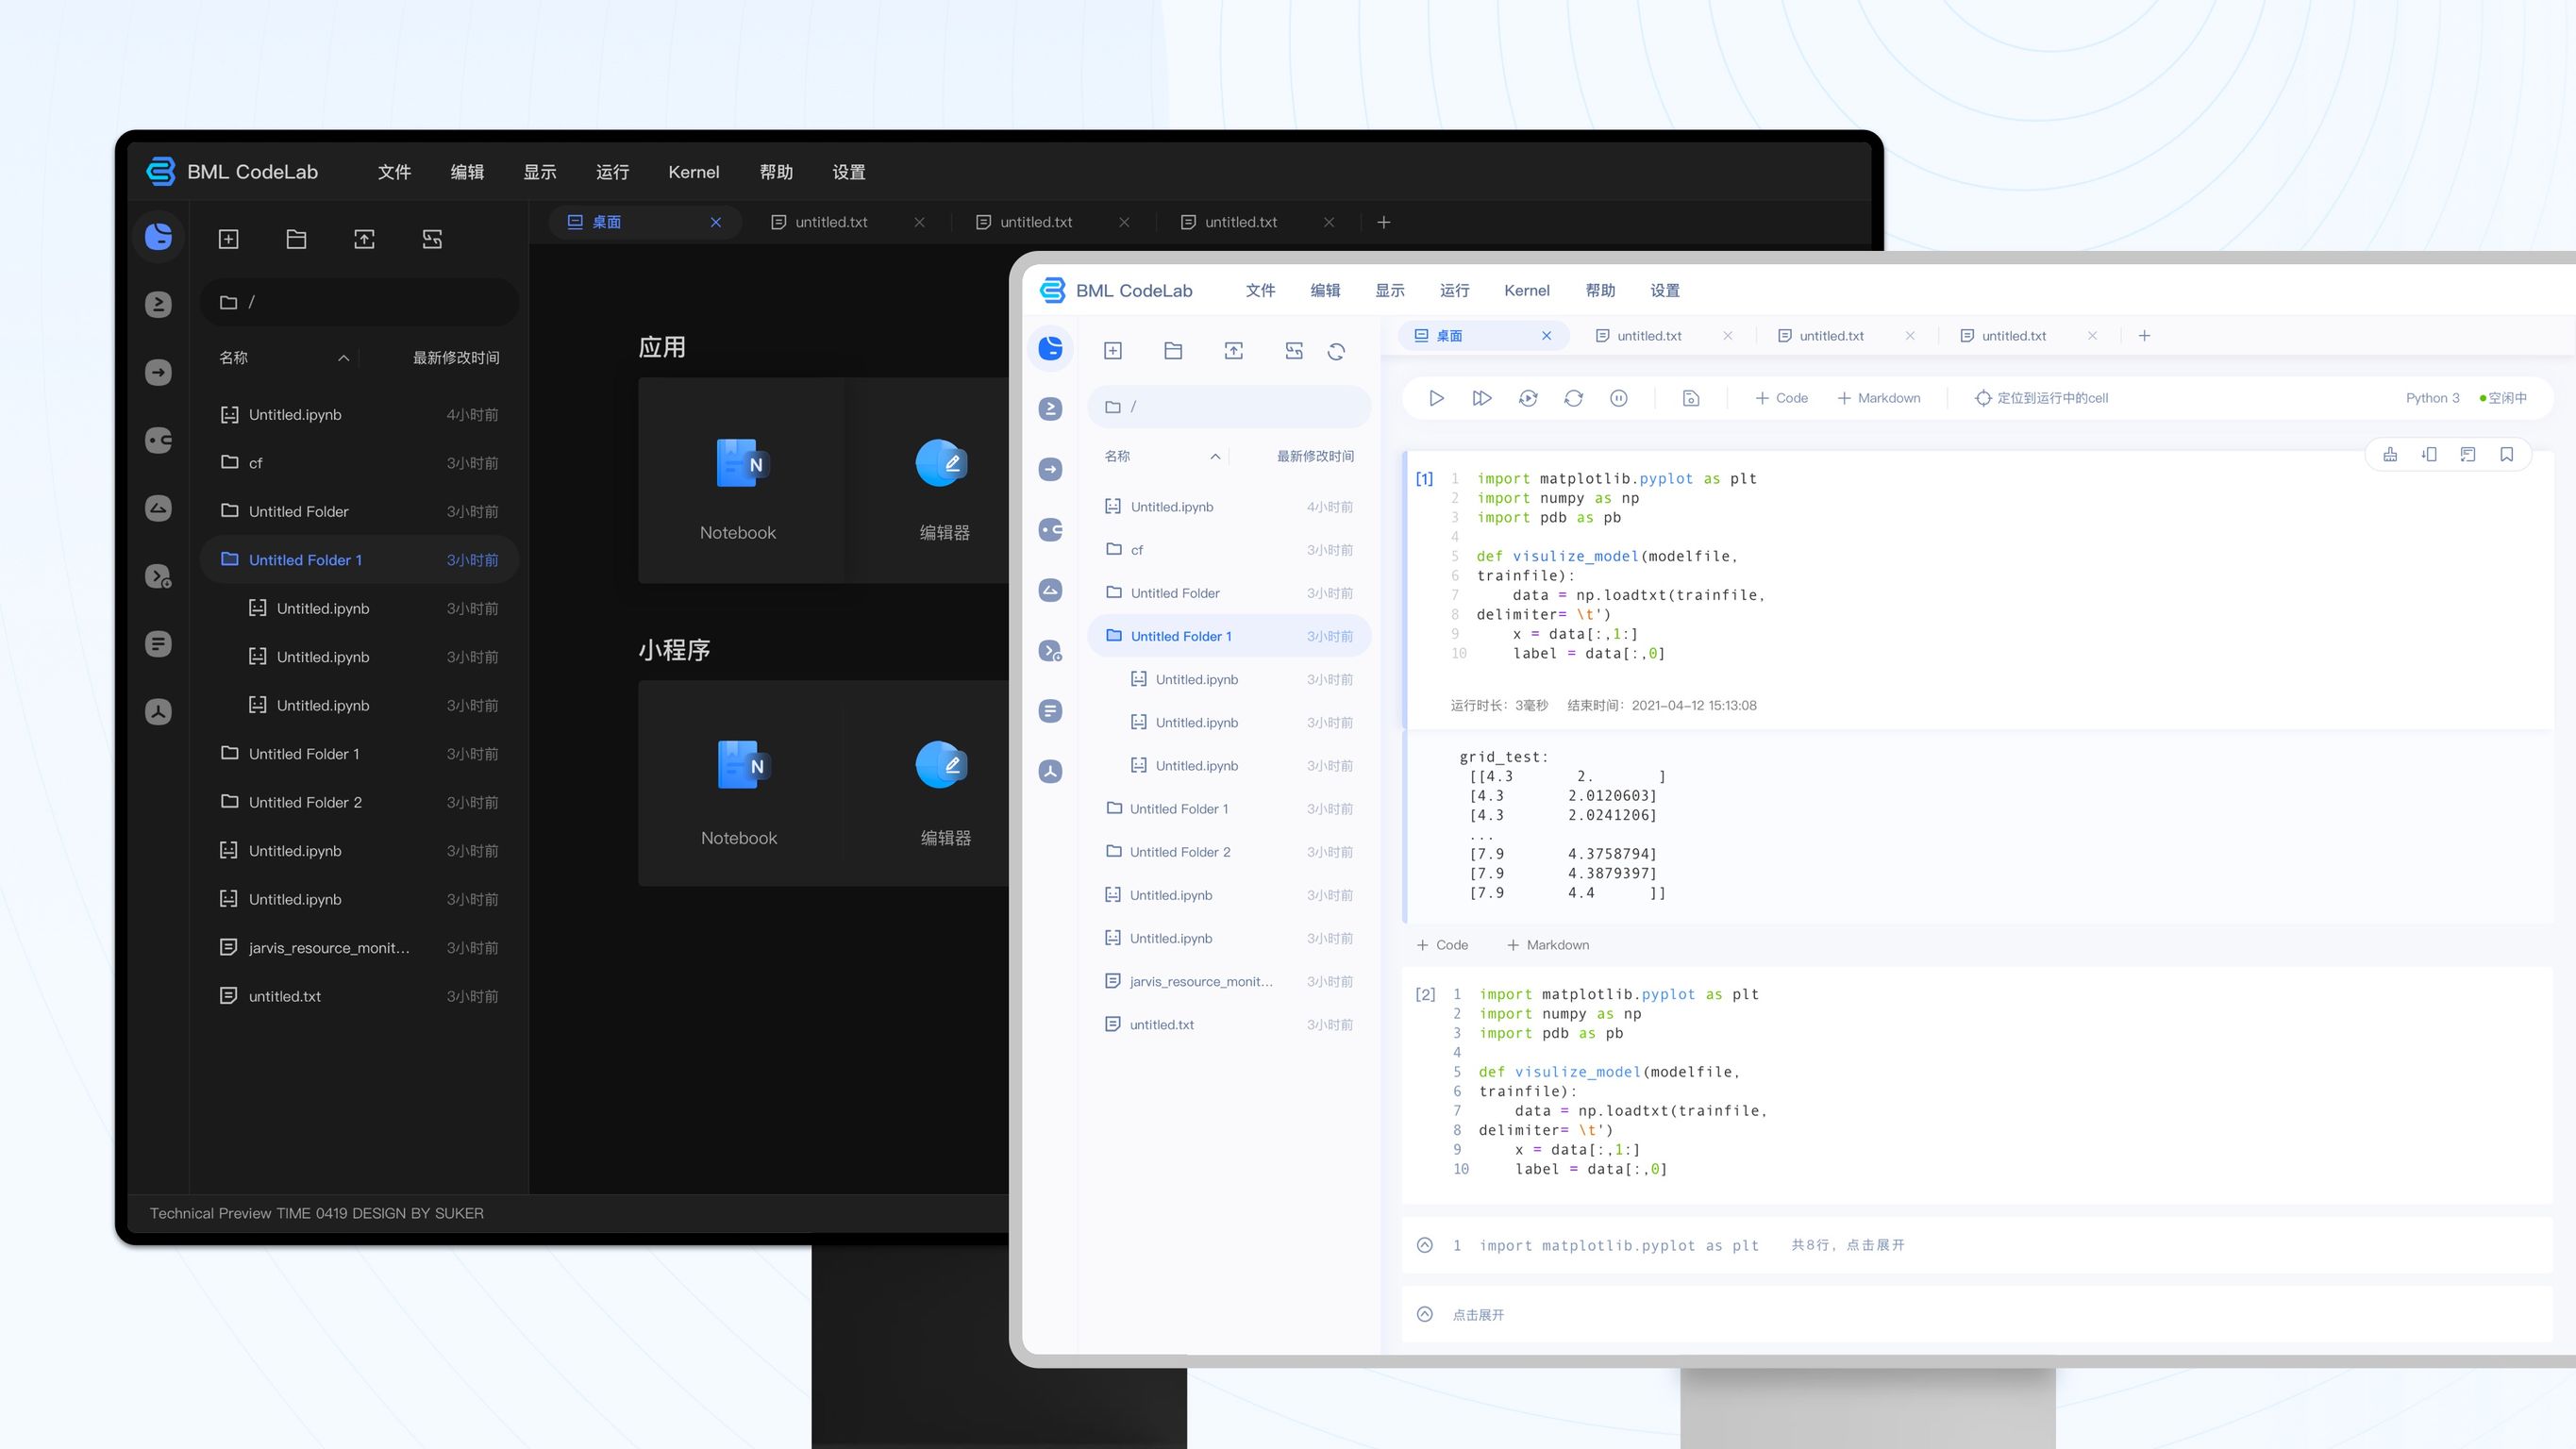This screenshot has height=1449, width=2576.
Task: Create a new folder in file browser
Action: click(x=1172, y=350)
